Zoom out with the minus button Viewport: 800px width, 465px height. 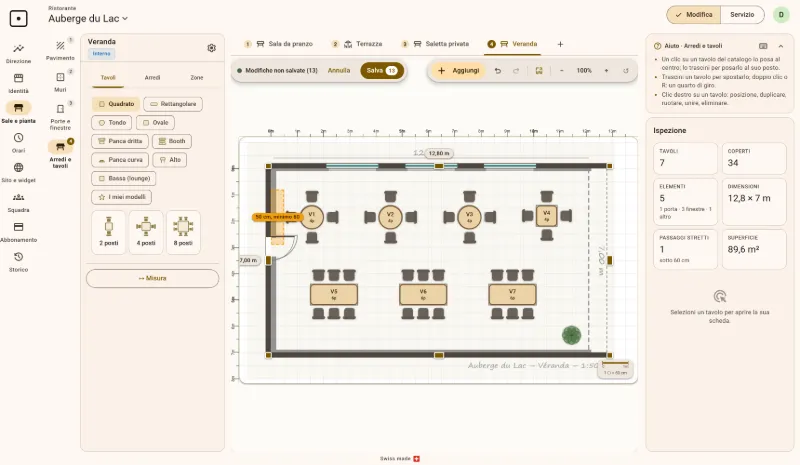coord(562,71)
